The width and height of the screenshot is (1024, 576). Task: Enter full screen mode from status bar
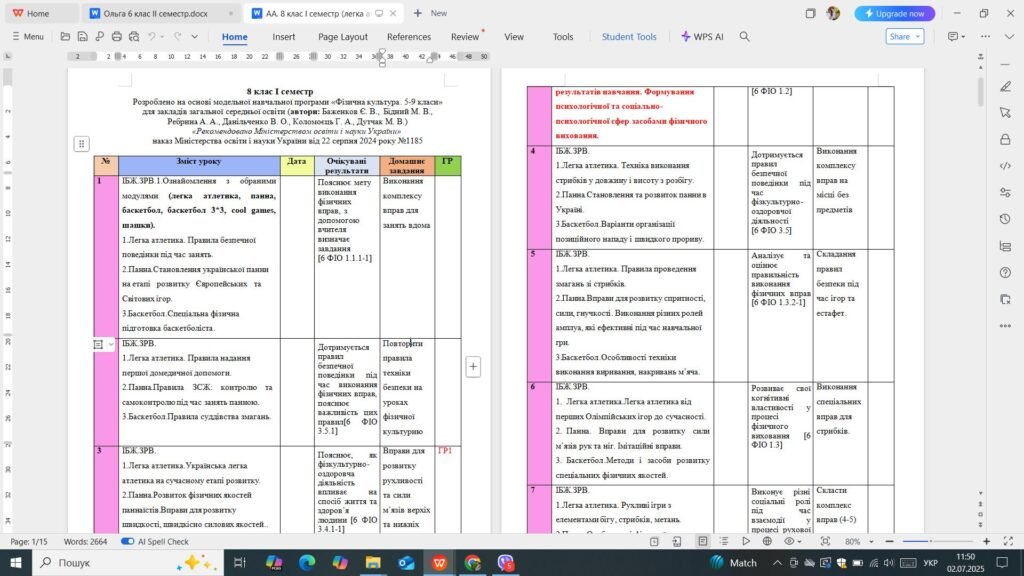click(x=1009, y=541)
